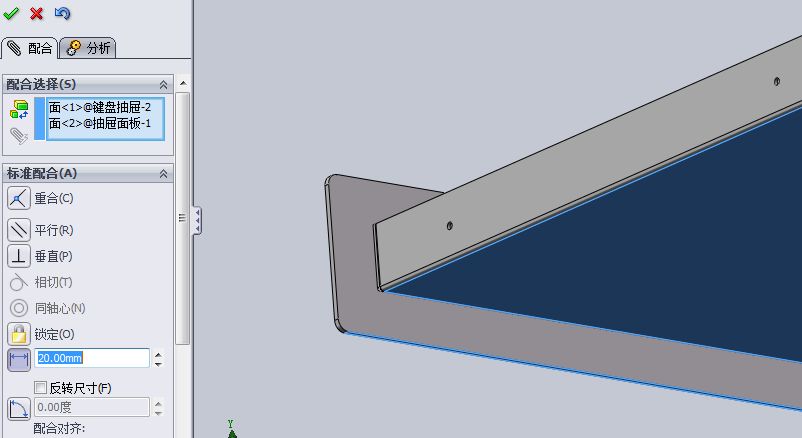Click the panel scrollbar up arrow
The width and height of the screenshot is (802, 438).
tap(183, 83)
